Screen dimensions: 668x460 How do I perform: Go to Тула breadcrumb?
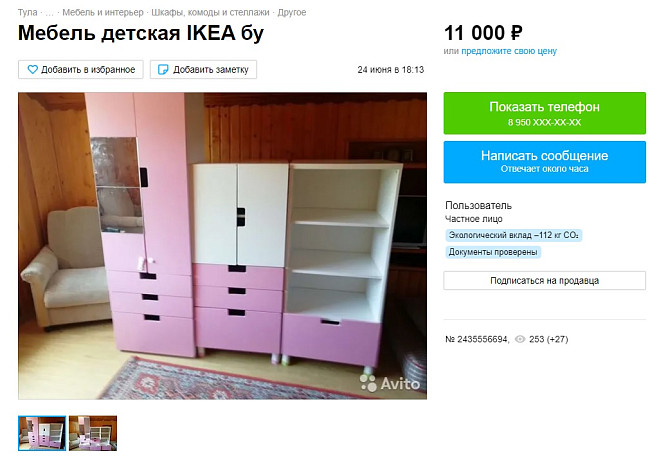point(28,12)
